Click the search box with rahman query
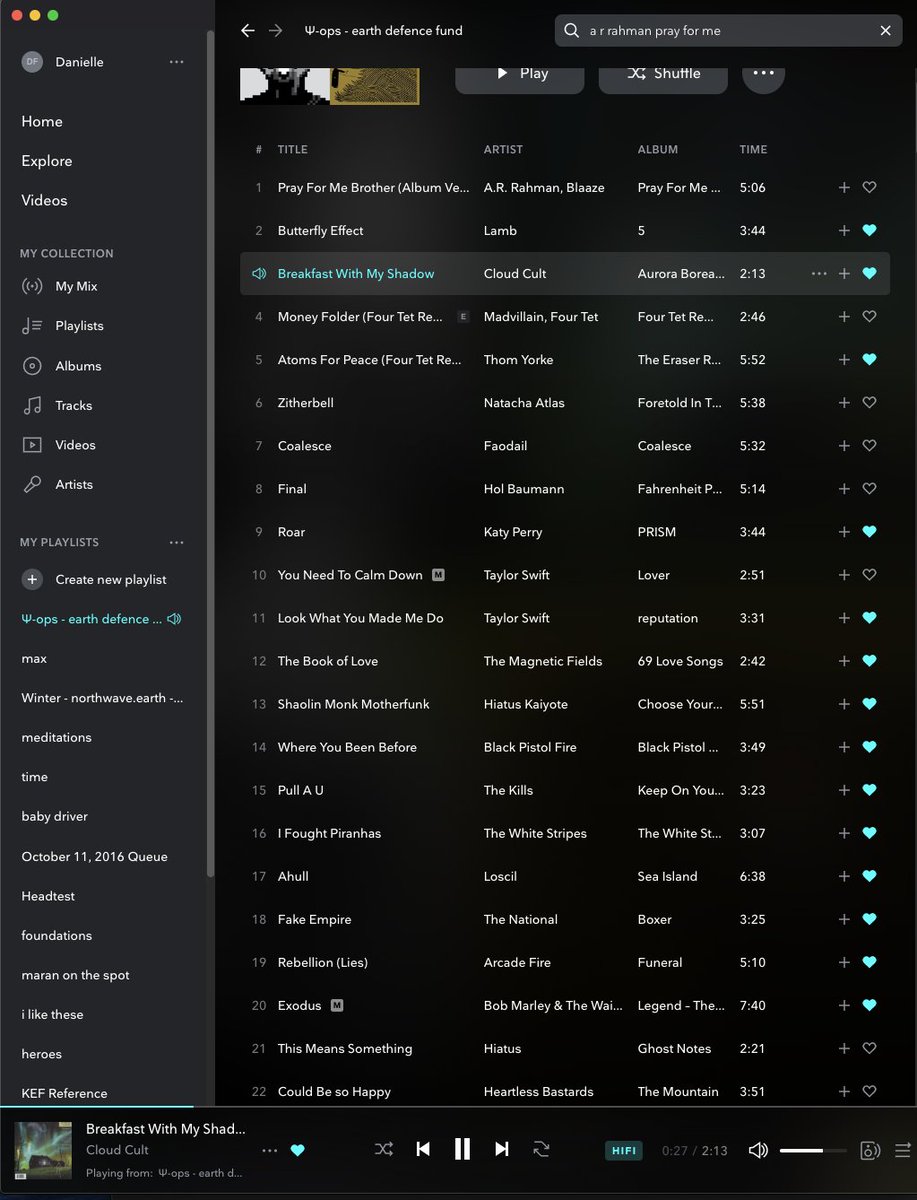Viewport: 917px width, 1200px height. (x=729, y=31)
